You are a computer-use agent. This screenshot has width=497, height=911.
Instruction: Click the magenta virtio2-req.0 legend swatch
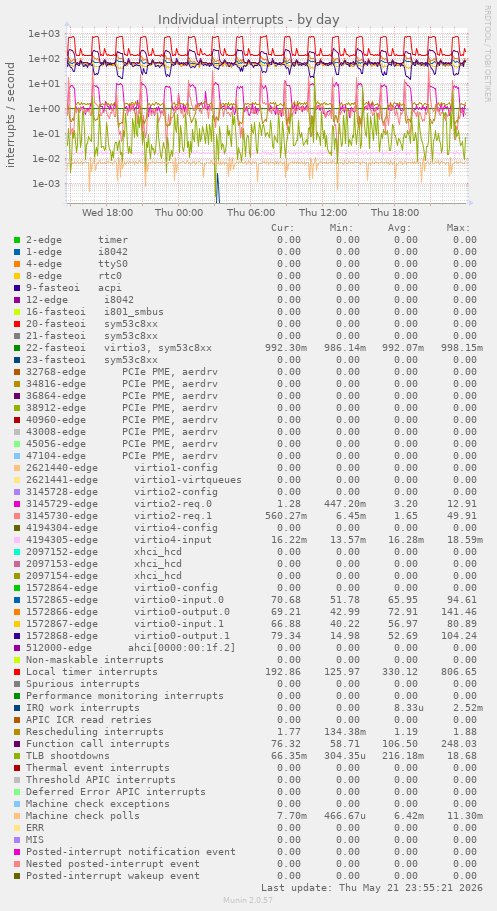[x=17, y=504]
